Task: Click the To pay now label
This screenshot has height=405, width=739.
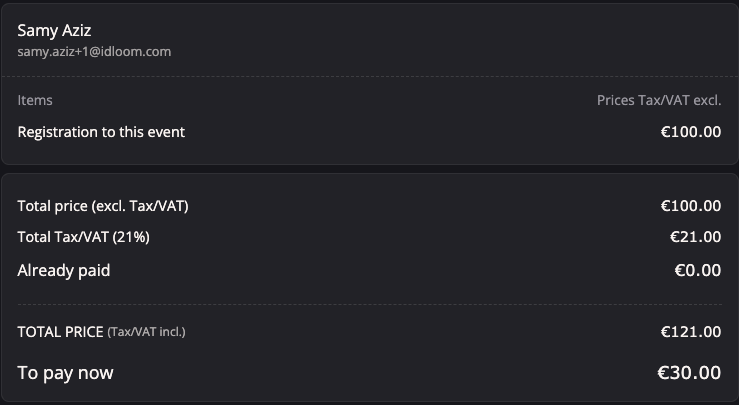Action: click(65, 373)
